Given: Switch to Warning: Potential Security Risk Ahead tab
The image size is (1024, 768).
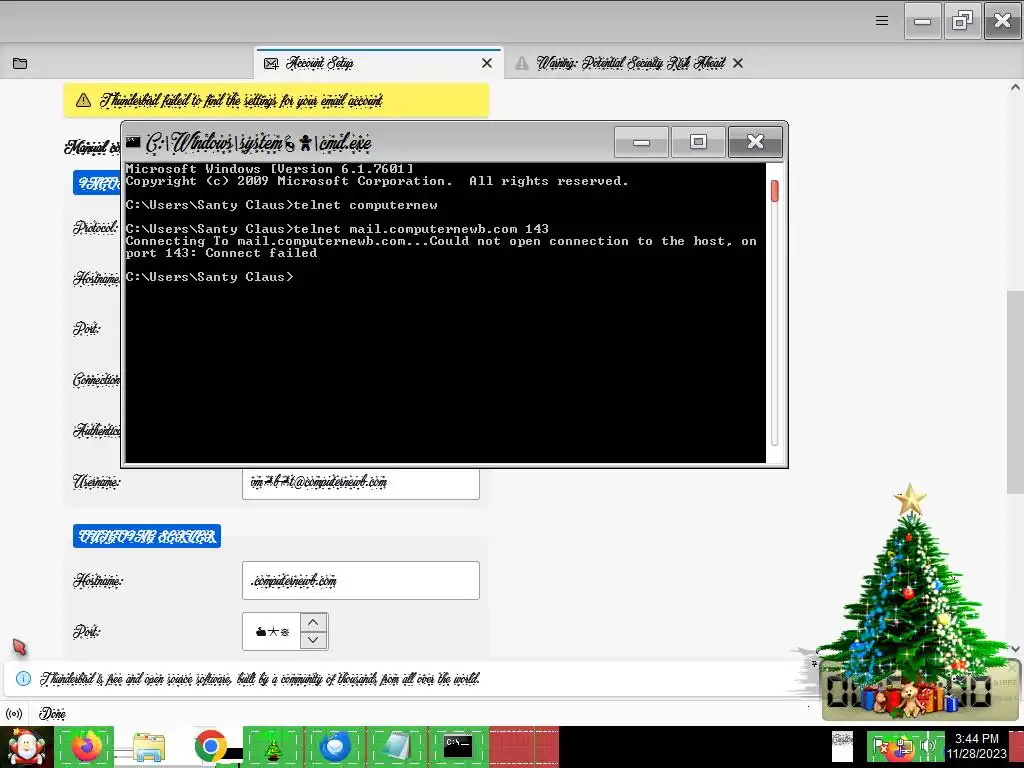Looking at the screenshot, I should pos(630,63).
